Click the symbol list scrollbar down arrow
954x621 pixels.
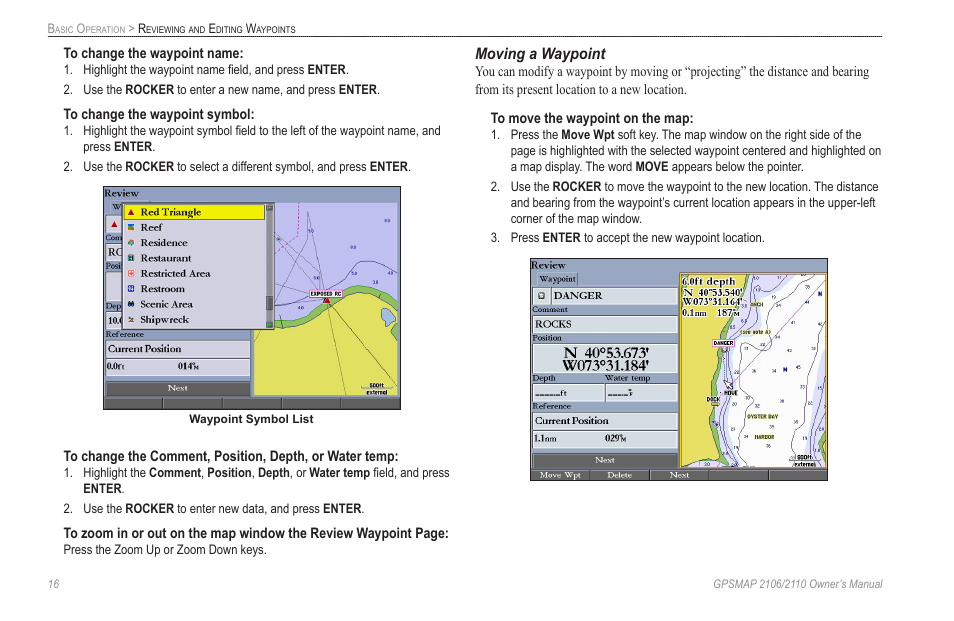pyautogui.click(x=270, y=325)
